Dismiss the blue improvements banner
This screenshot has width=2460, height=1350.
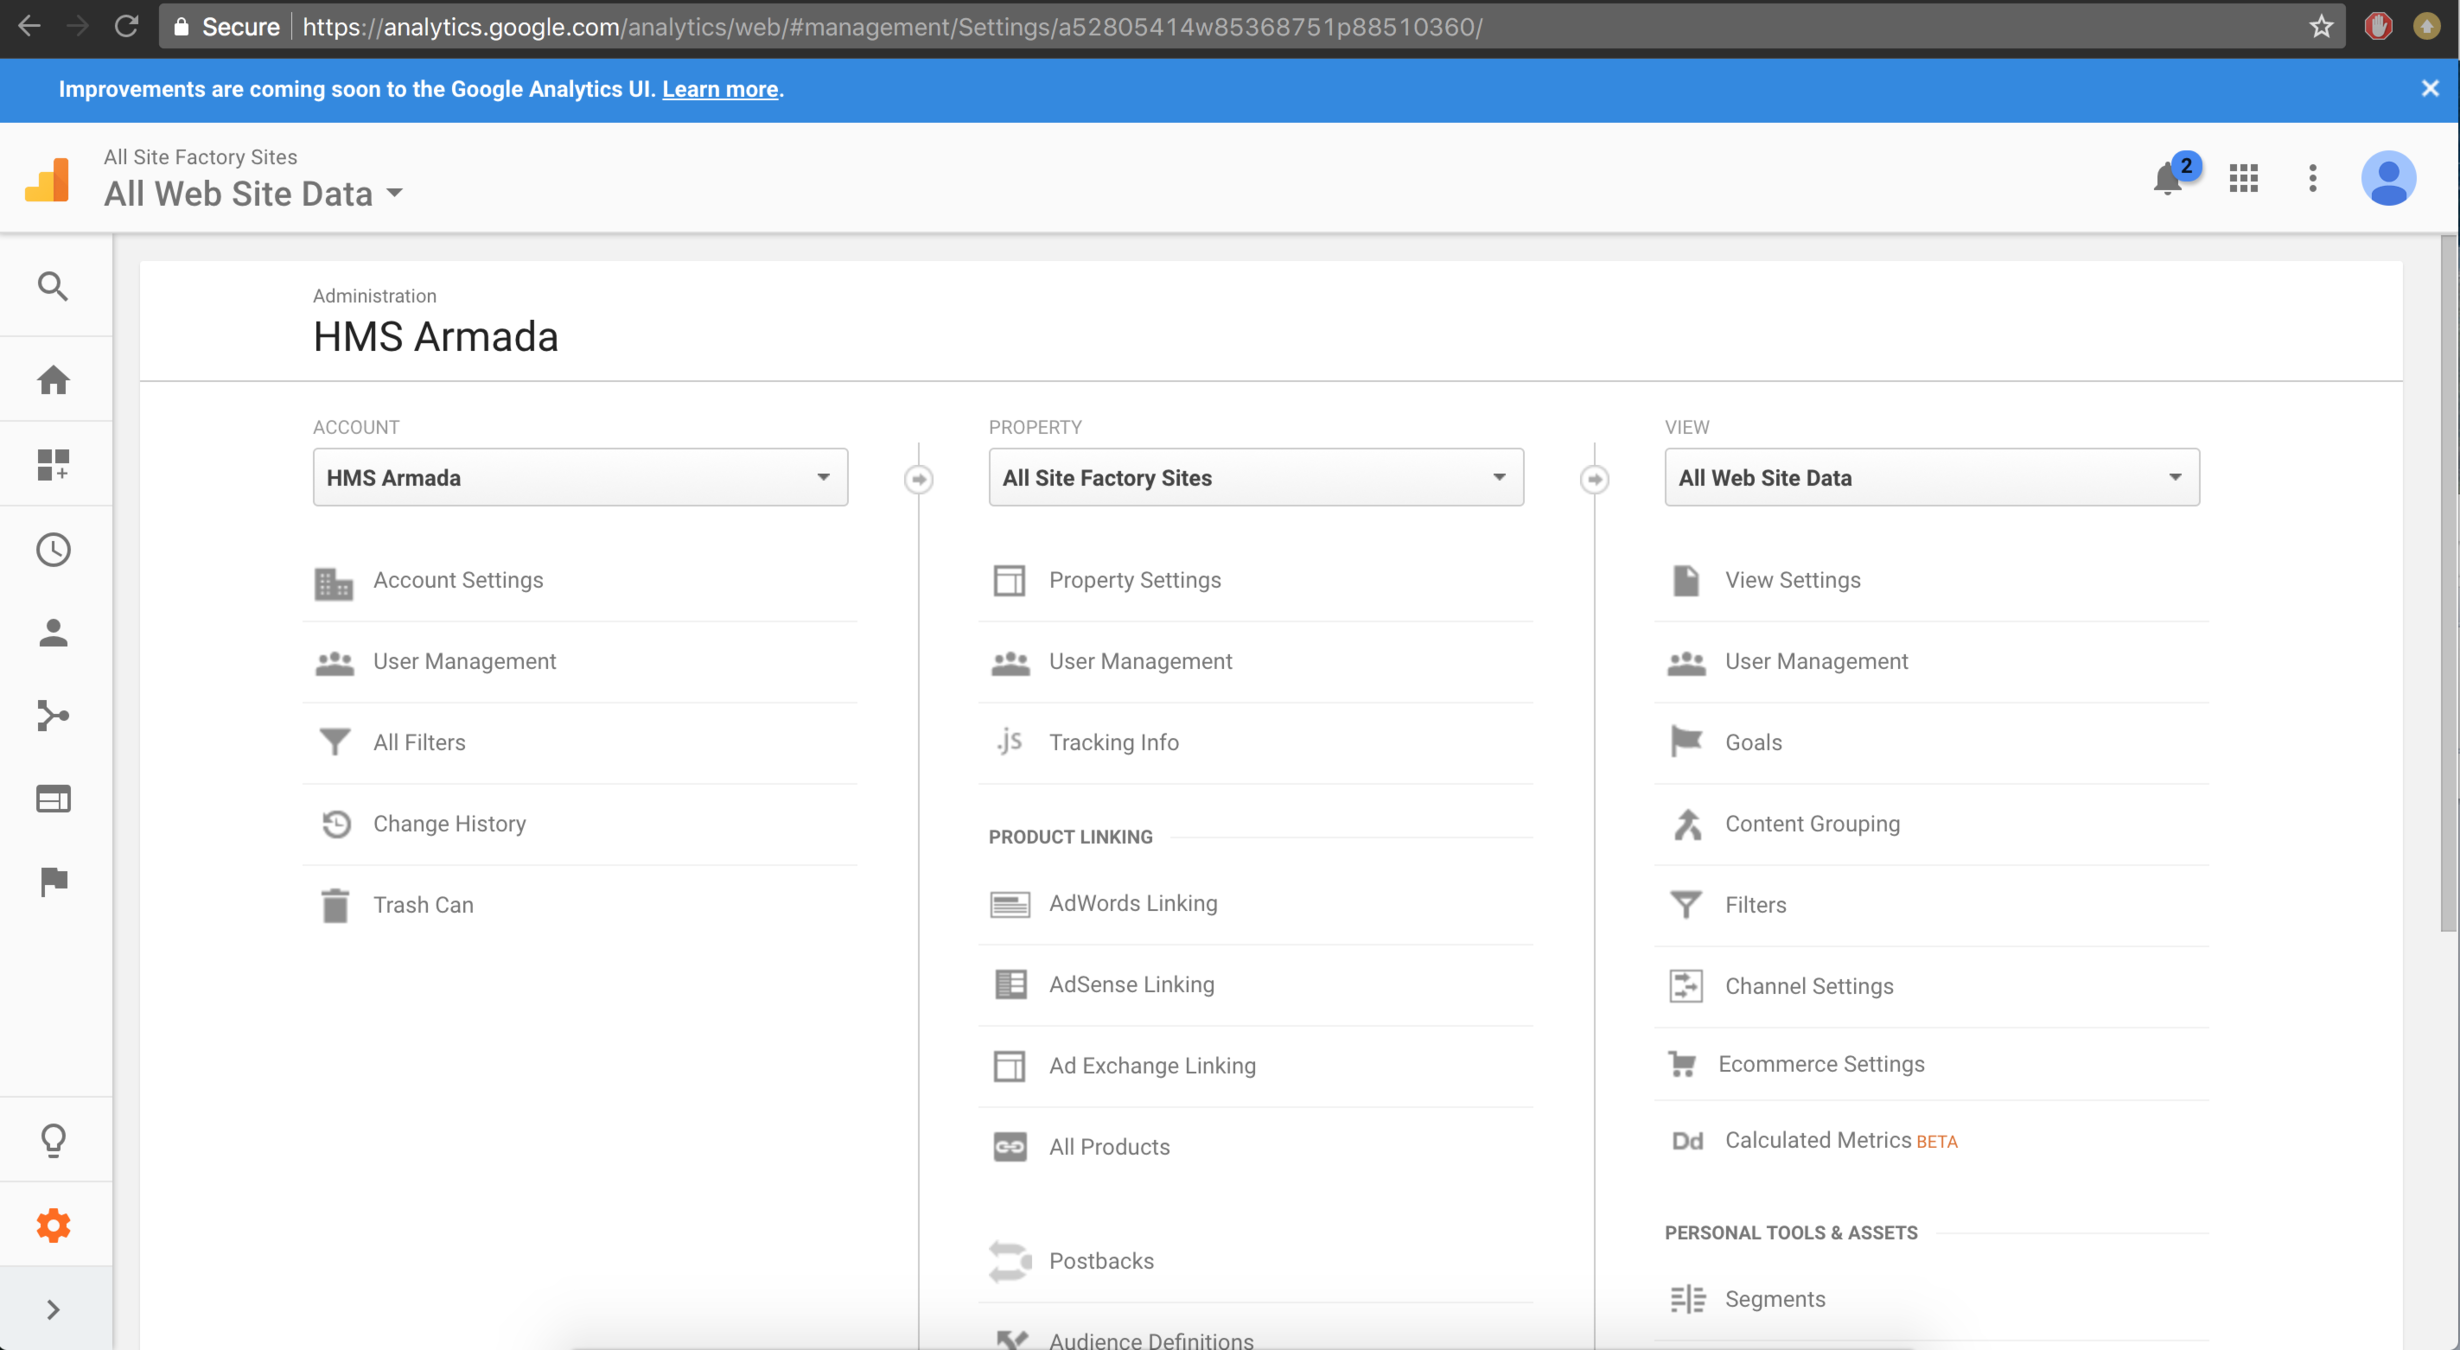2430,89
